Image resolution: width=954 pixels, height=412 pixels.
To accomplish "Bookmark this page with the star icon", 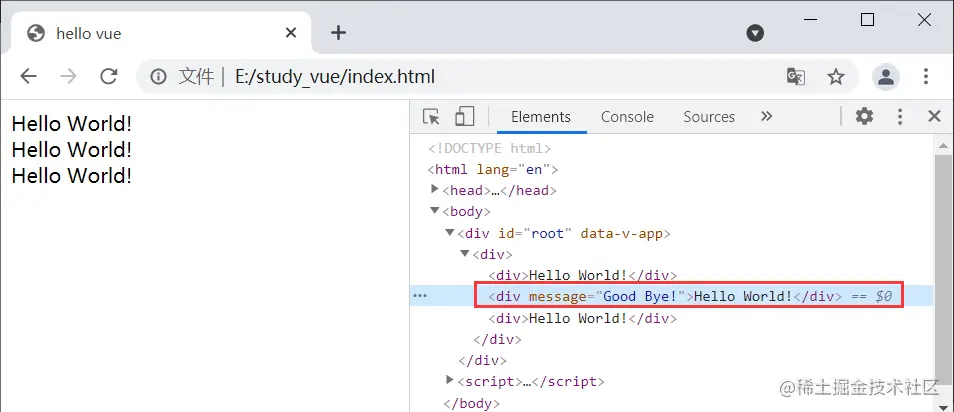I will 836,77.
